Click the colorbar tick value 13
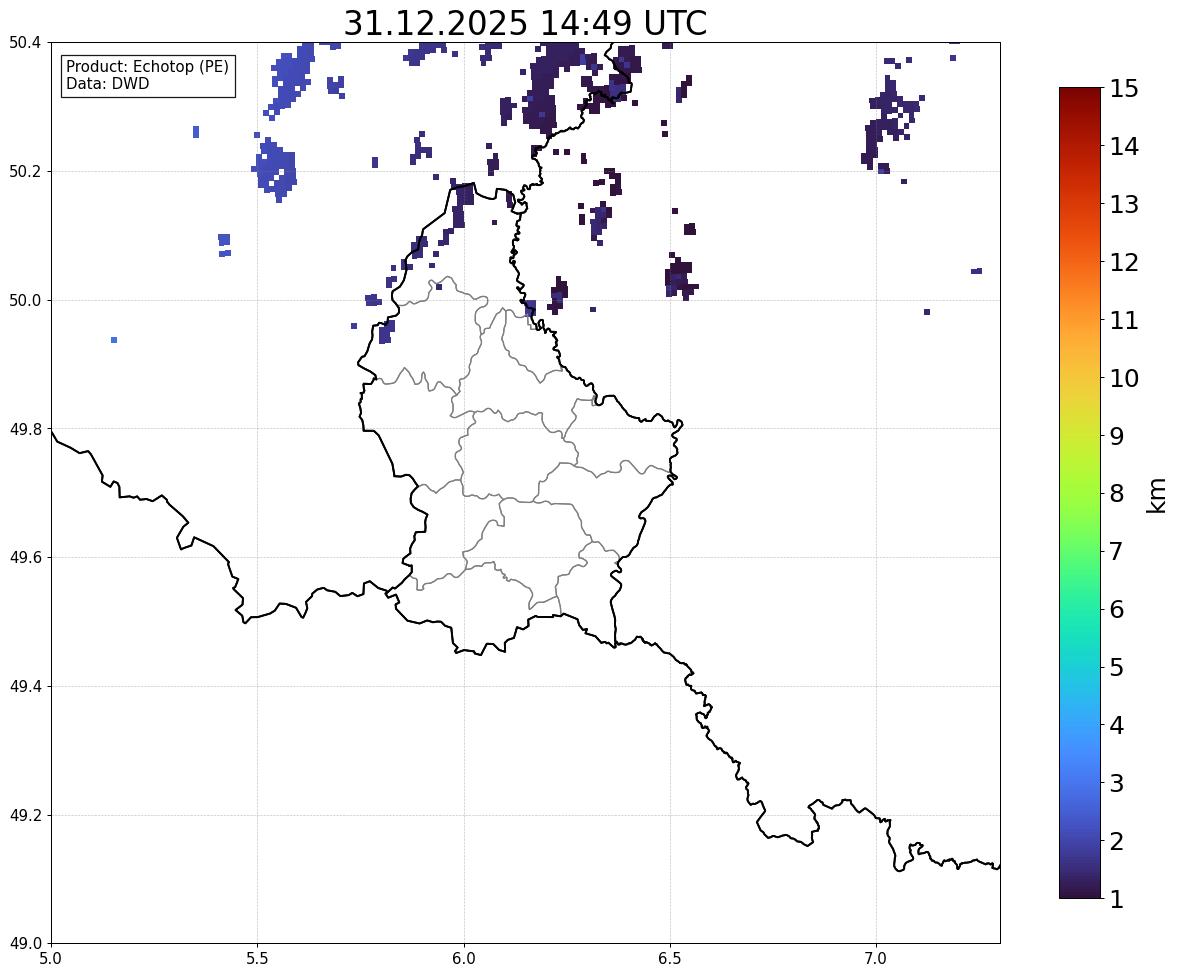Image resolution: width=1178 pixels, height=976 pixels. pyautogui.click(x=1124, y=204)
